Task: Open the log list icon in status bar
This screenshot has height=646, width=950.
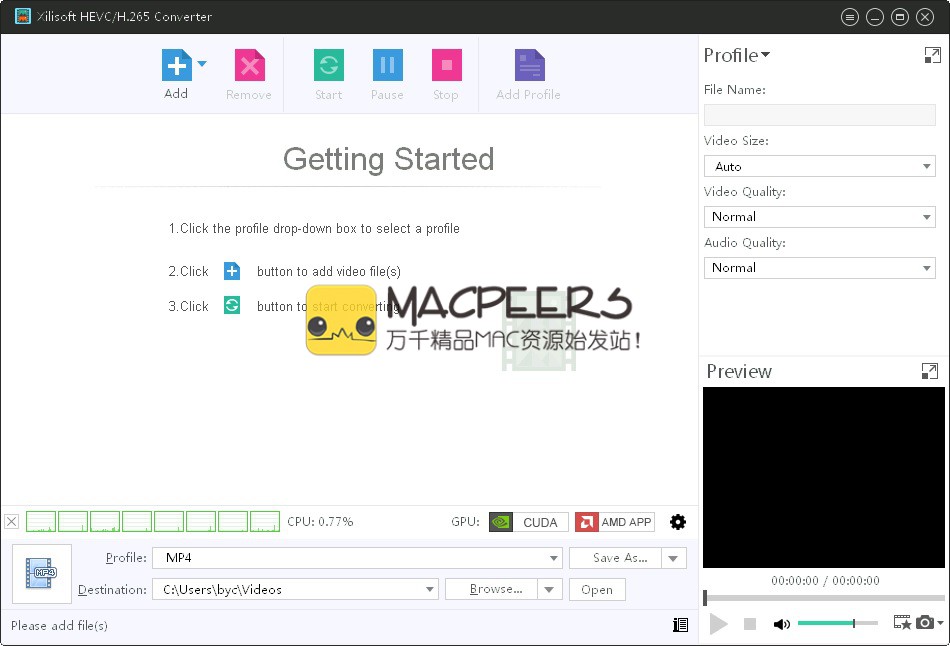Action: tap(680, 625)
